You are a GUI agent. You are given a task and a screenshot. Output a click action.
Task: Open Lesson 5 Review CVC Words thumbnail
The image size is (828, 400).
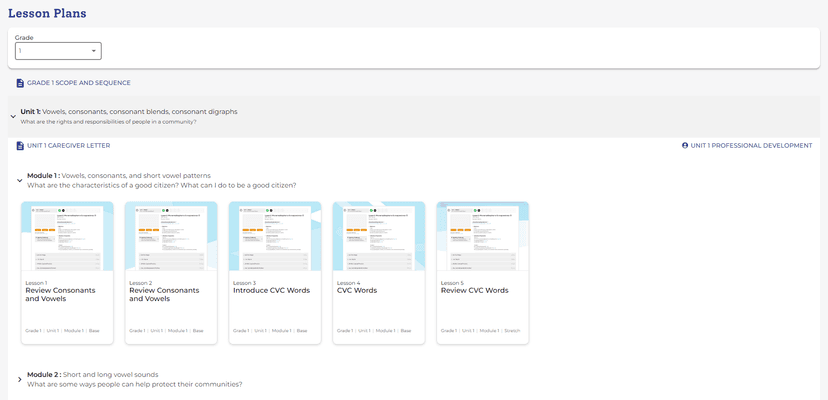click(x=483, y=236)
